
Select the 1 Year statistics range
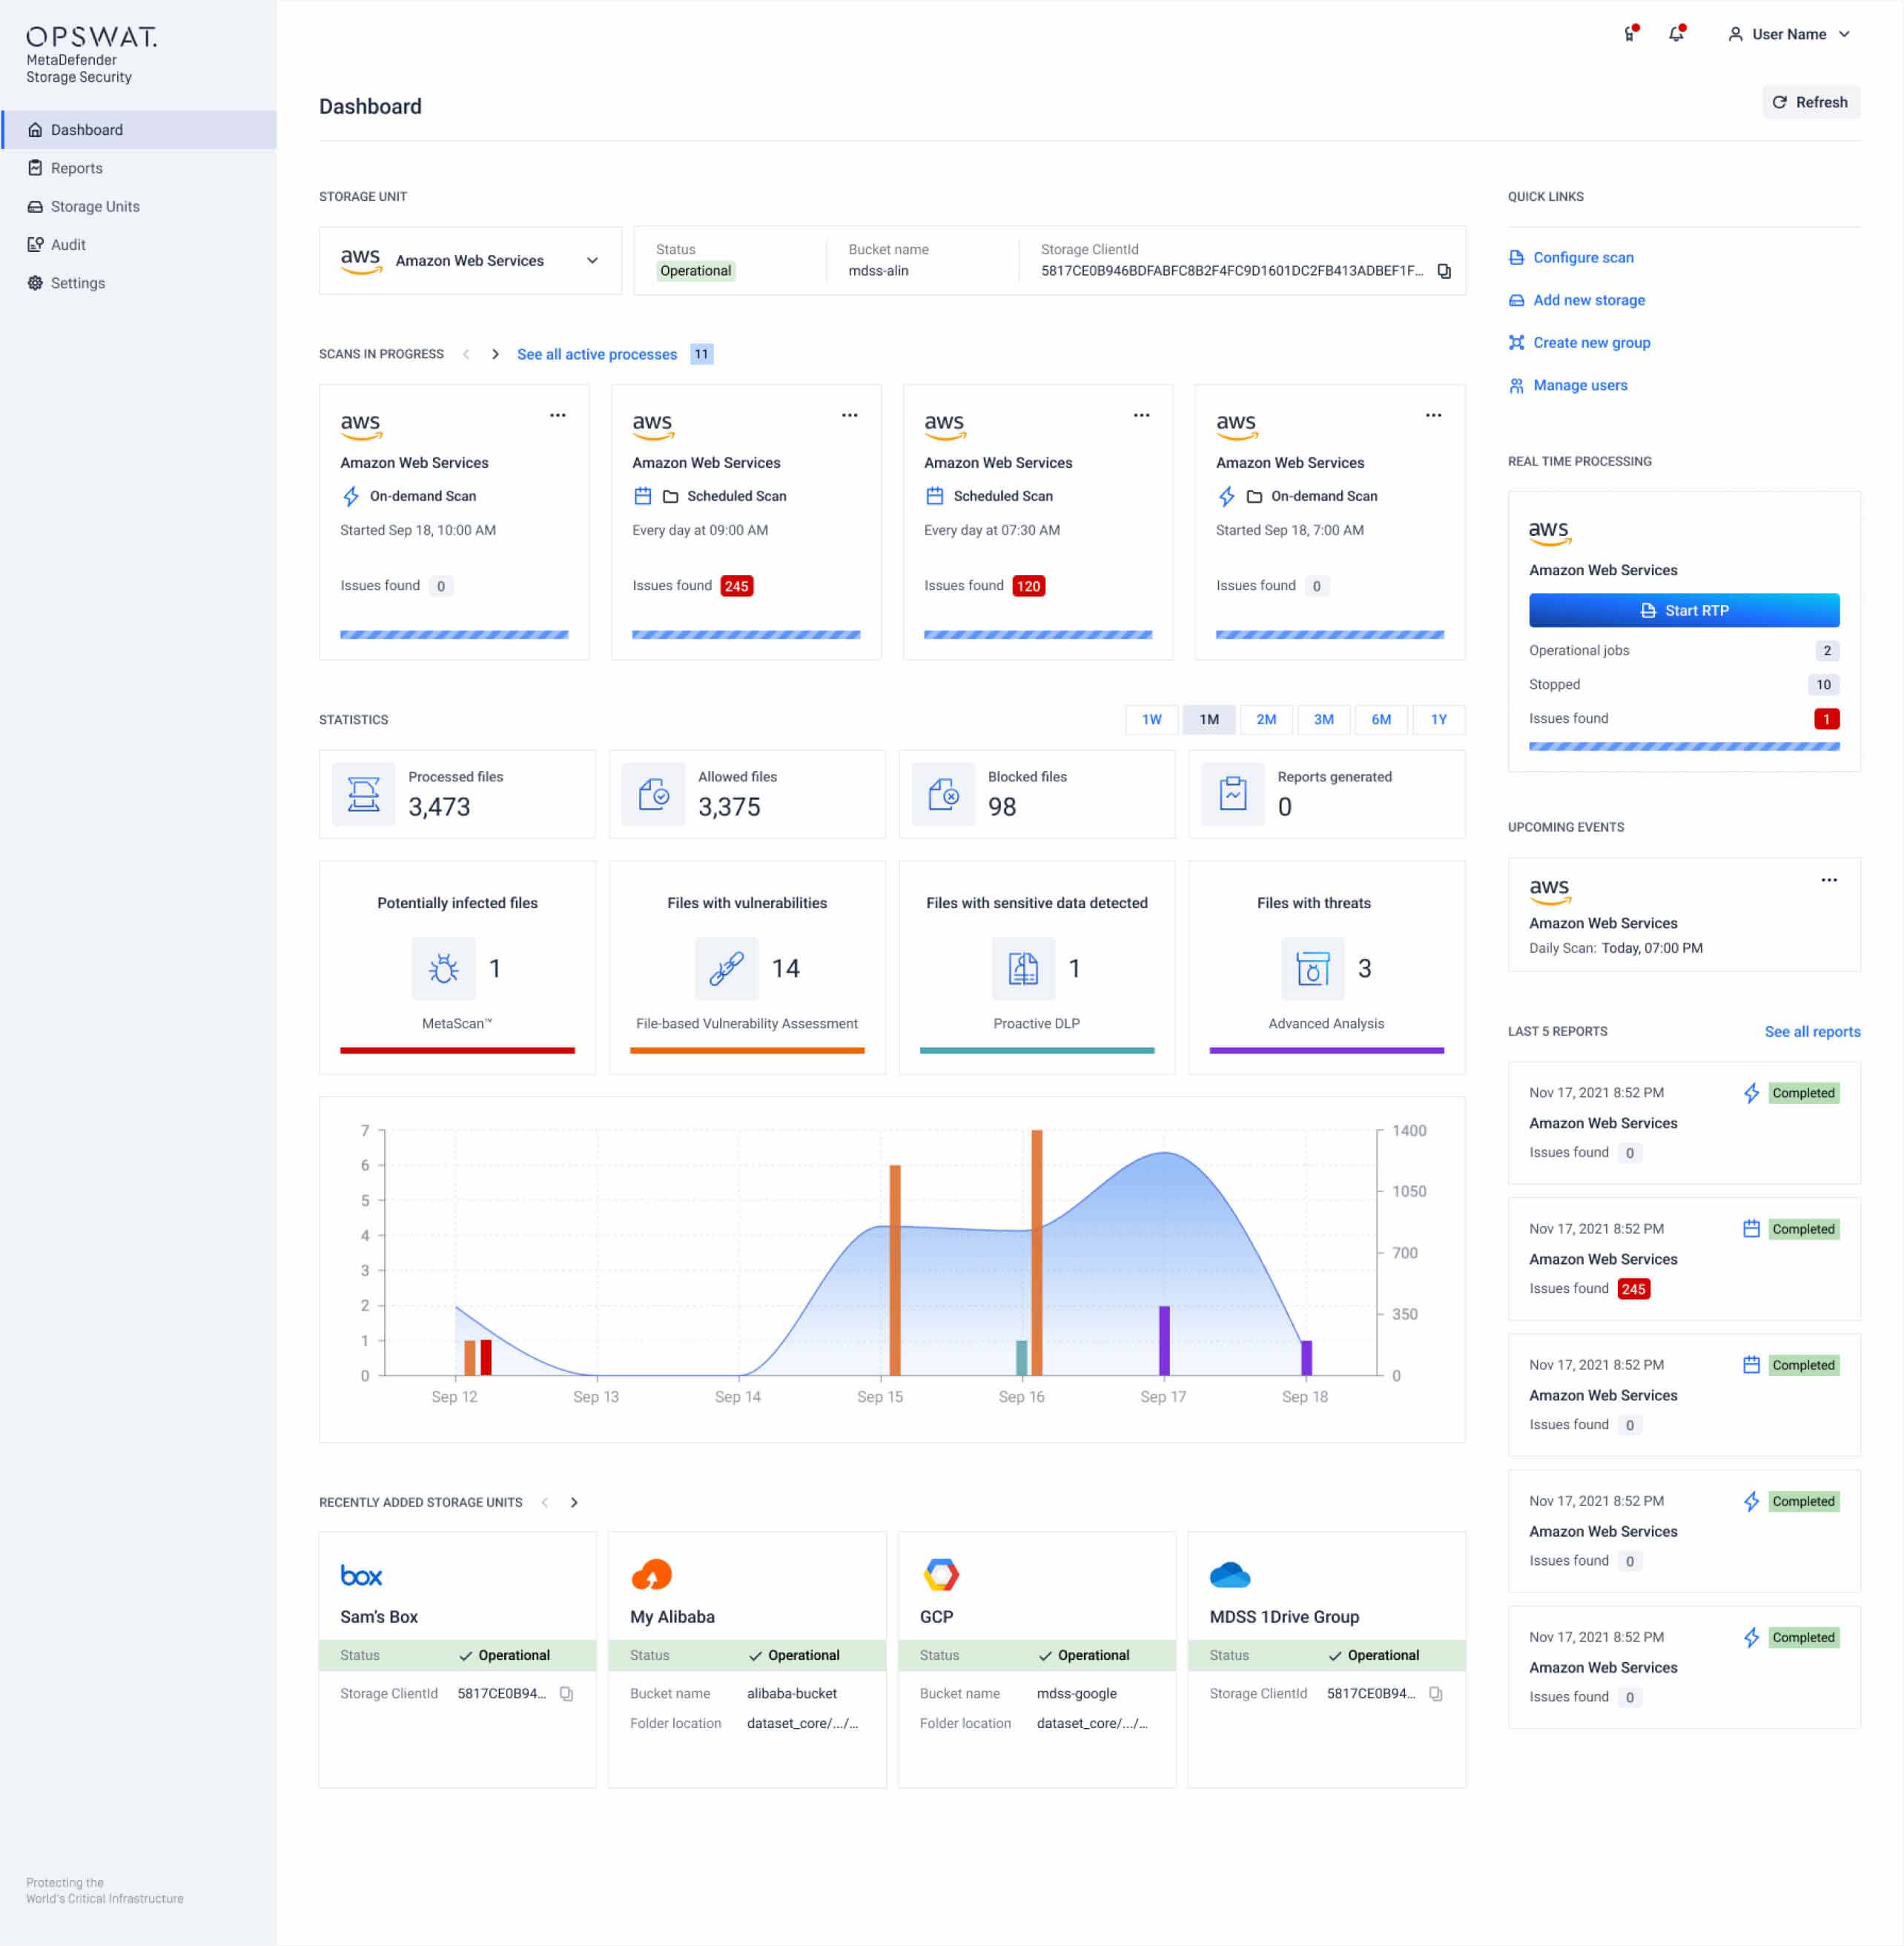1438,719
